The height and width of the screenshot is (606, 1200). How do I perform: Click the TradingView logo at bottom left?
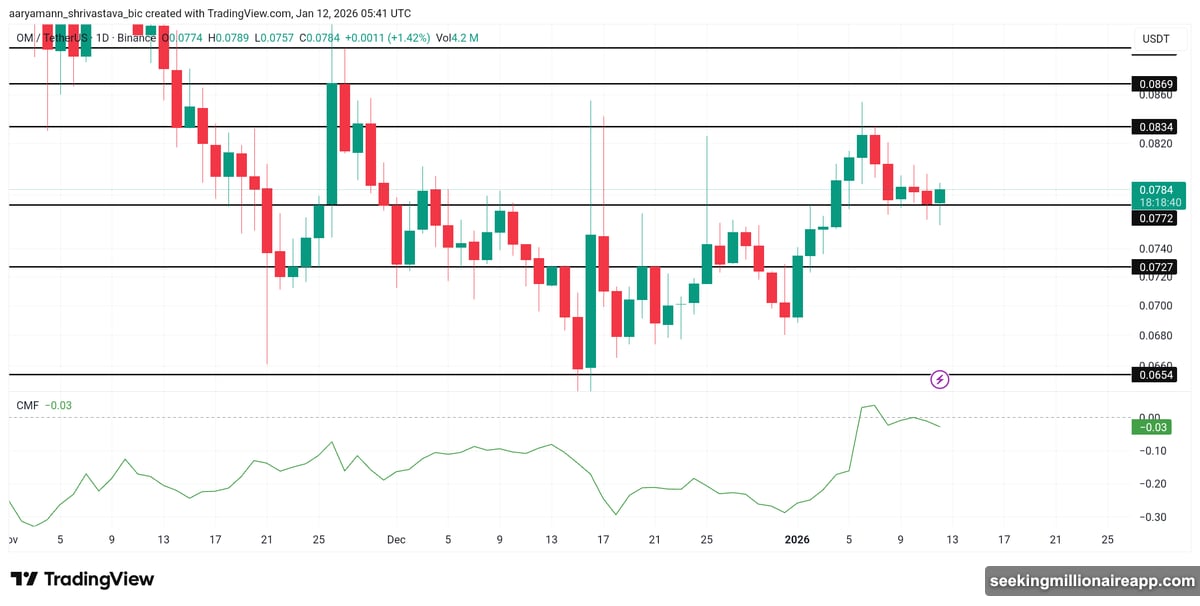tap(83, 579)
